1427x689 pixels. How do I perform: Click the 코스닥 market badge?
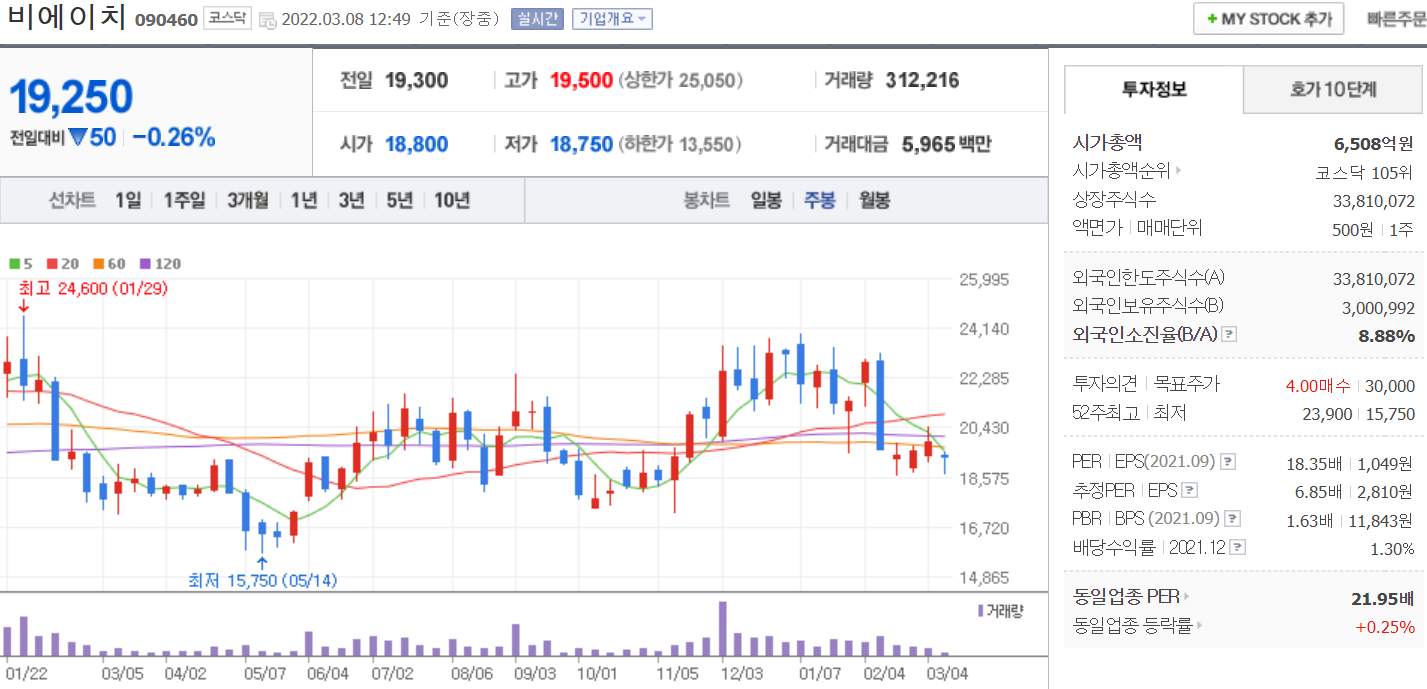pos(228,19)
